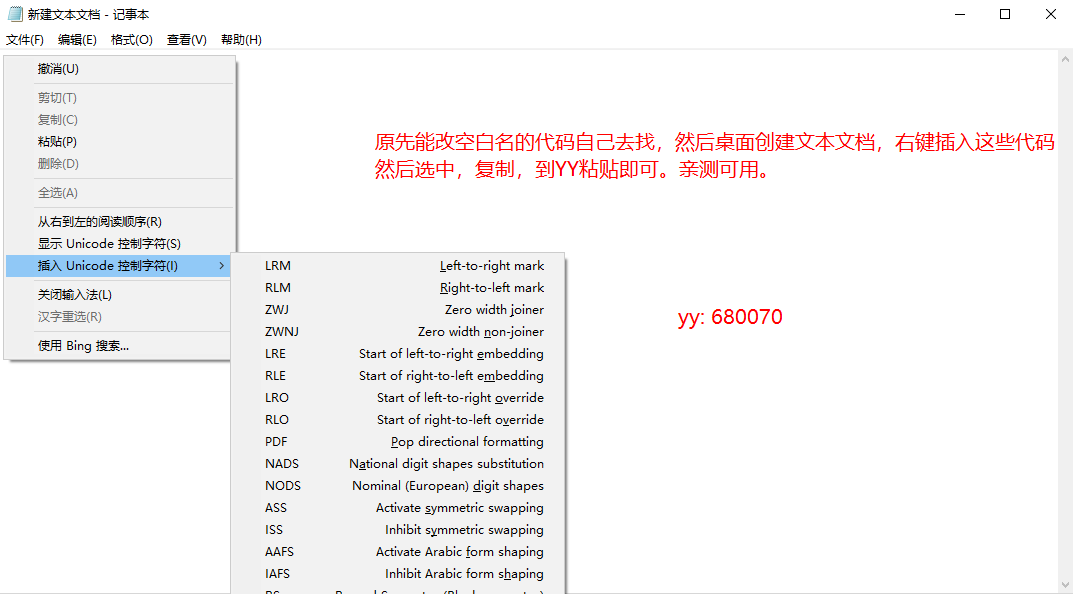
Task: Open the 查看 menu
Action: coord(186,39)
